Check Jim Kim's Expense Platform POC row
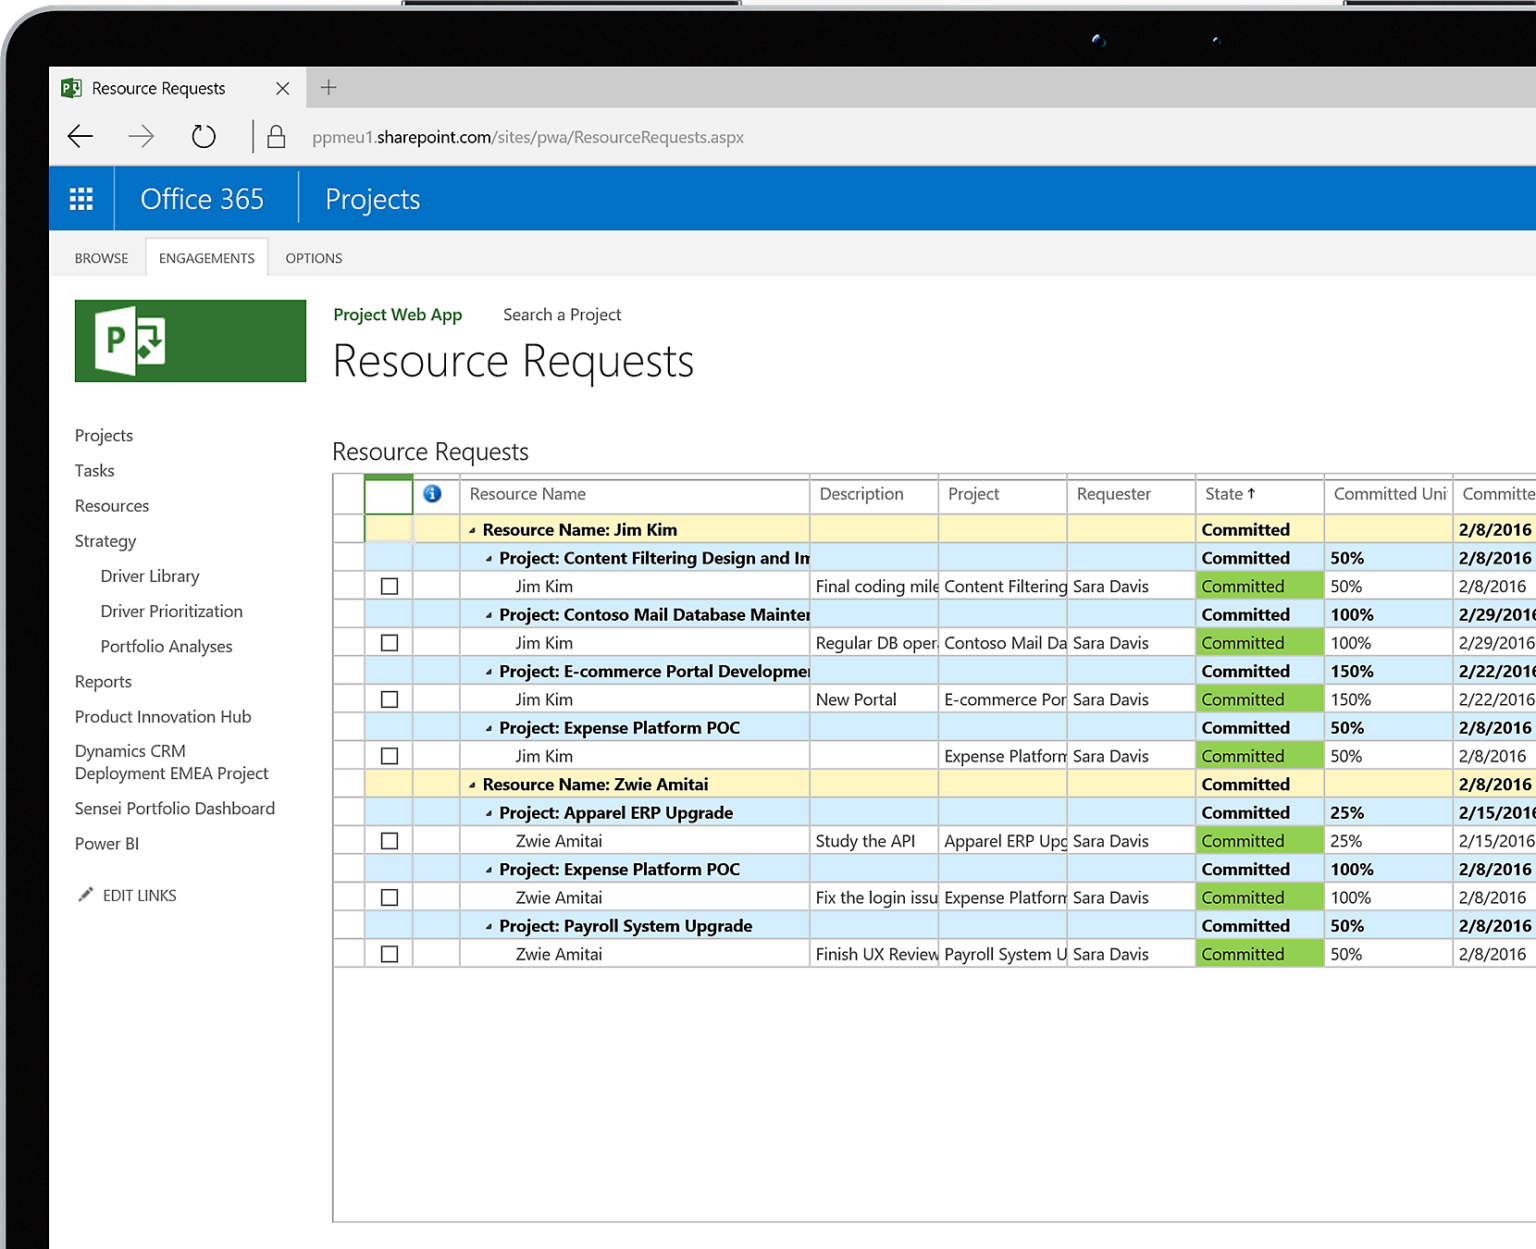Screen dimensions: 1536x1249 [389, 755]
